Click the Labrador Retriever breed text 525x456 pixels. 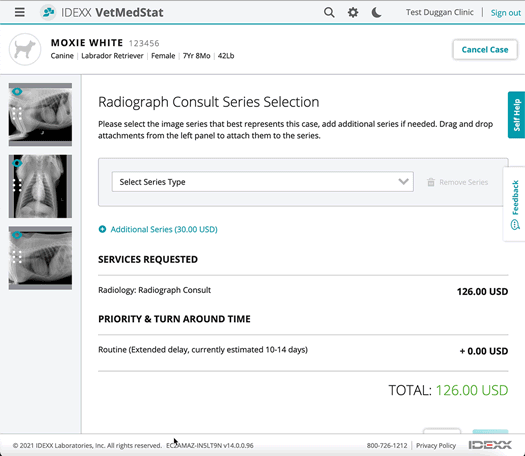point(112,56)
